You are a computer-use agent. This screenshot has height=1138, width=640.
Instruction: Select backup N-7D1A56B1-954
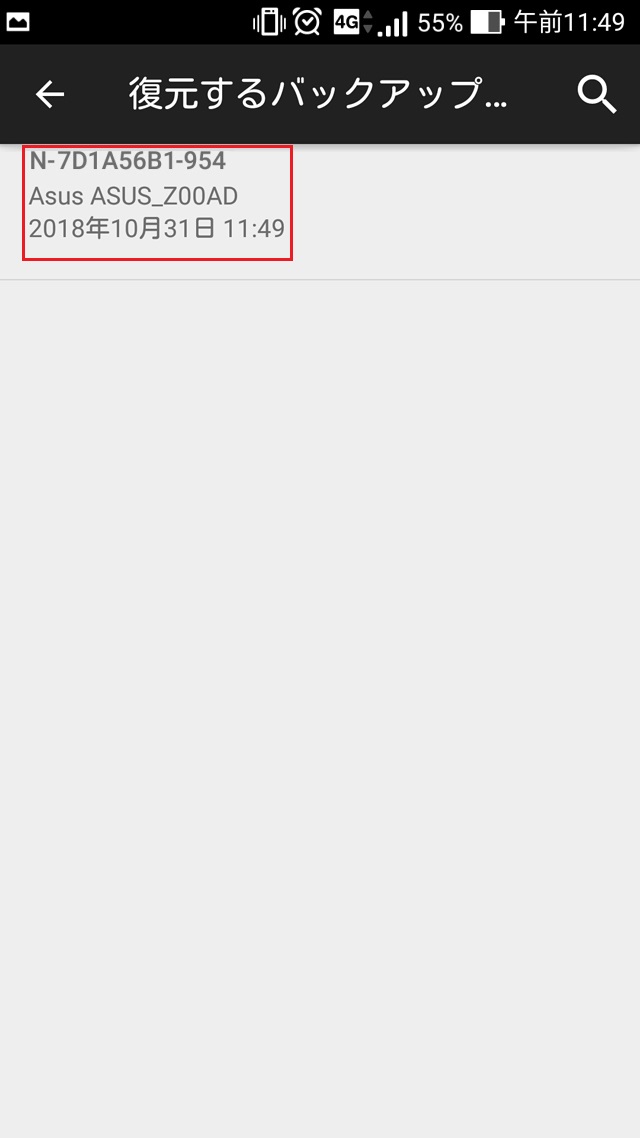click(x=157, y=202)
